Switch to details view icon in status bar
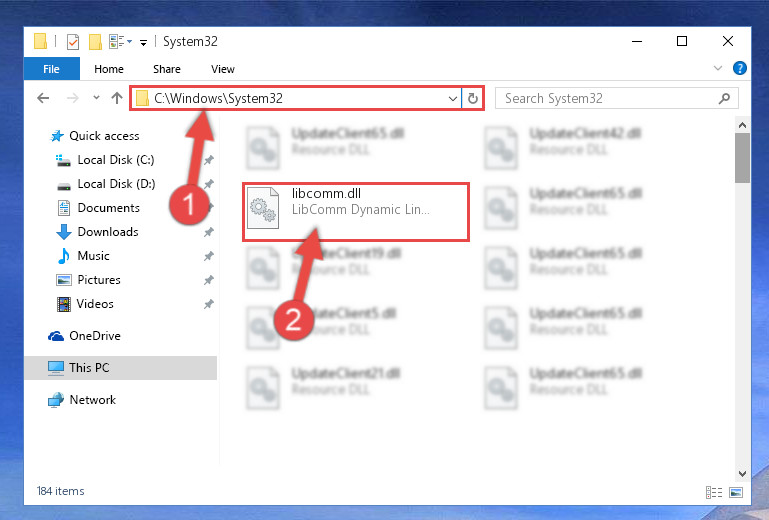Viewport: 769px width, 520px height. click(714, 492)
